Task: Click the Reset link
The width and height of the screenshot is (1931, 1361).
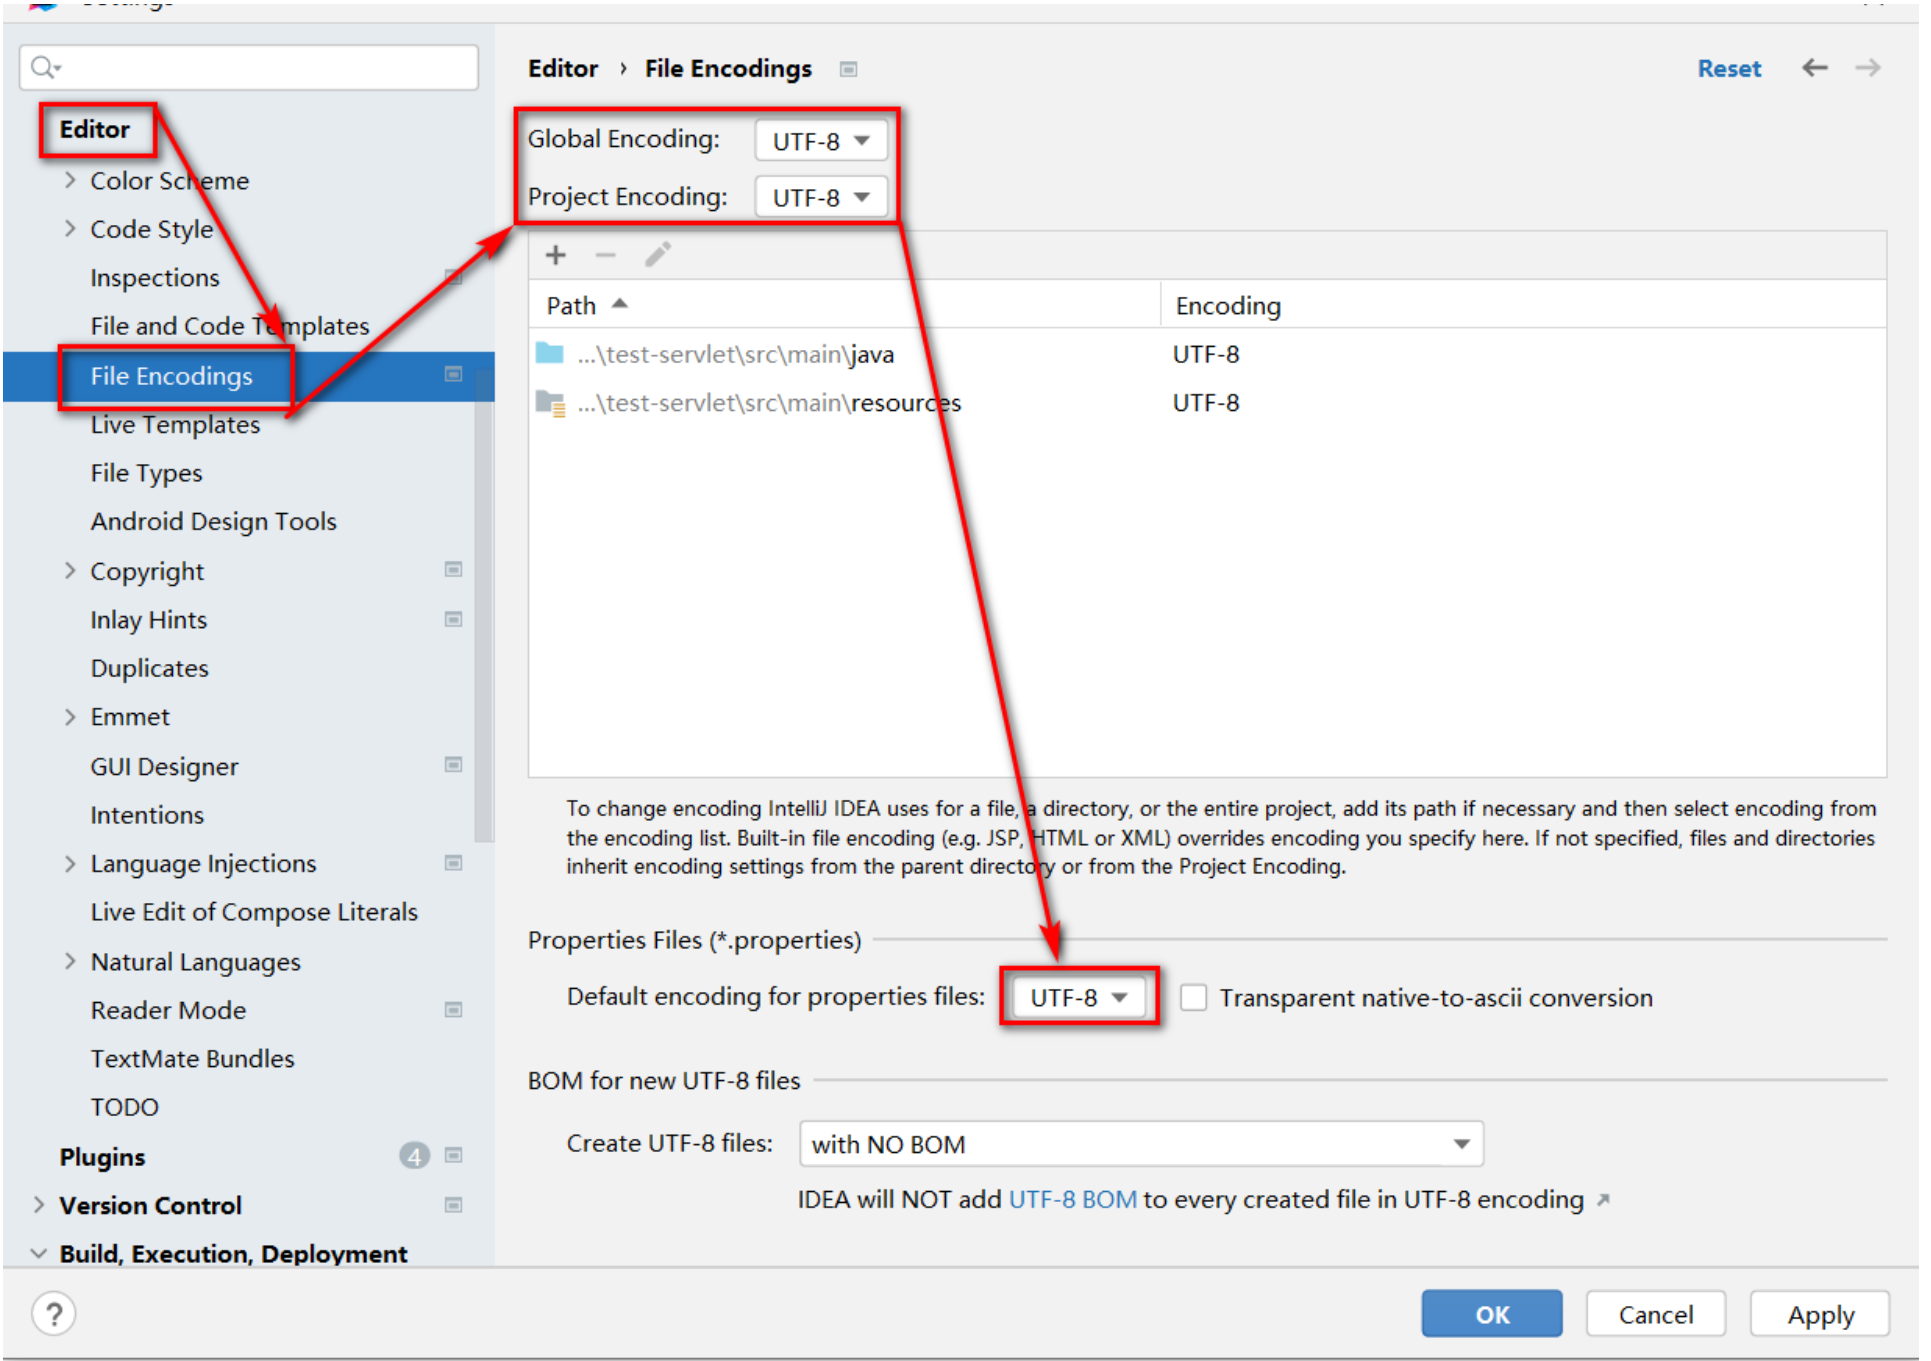Action: pyautogui.click(x=1729, y=68)
